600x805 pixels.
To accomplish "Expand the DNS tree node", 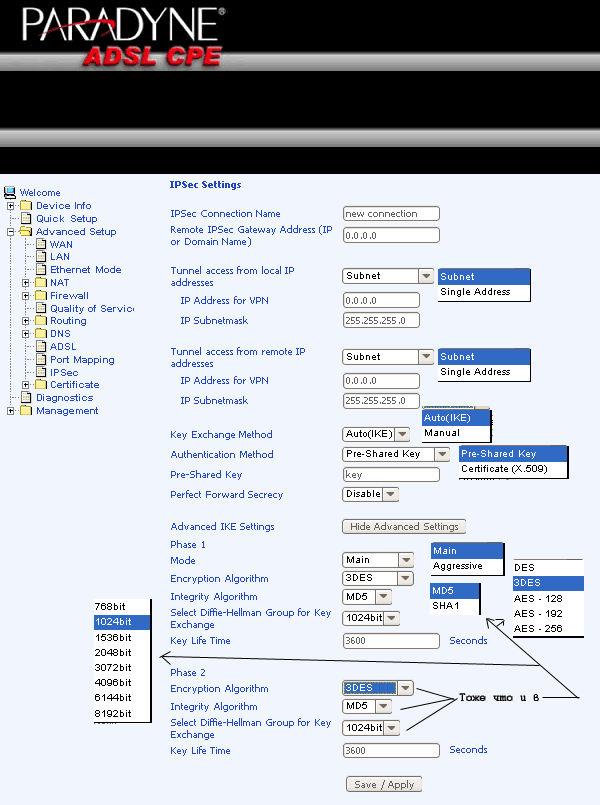I will click(26, 334).
